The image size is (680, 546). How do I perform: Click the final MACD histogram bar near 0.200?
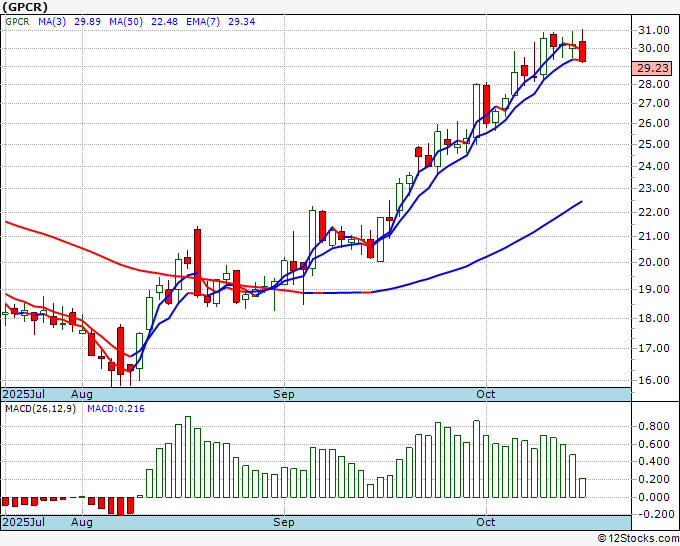582,488
